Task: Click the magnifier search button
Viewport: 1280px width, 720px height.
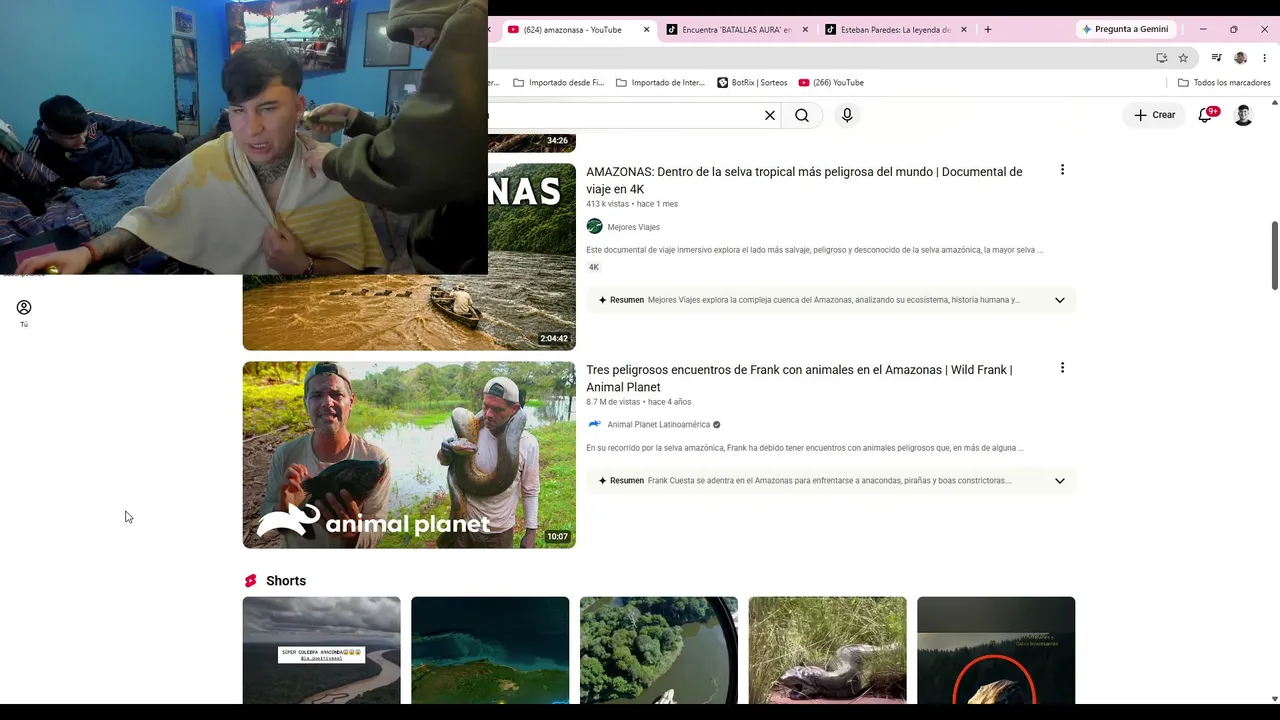Action: click(x=802, y=115)
